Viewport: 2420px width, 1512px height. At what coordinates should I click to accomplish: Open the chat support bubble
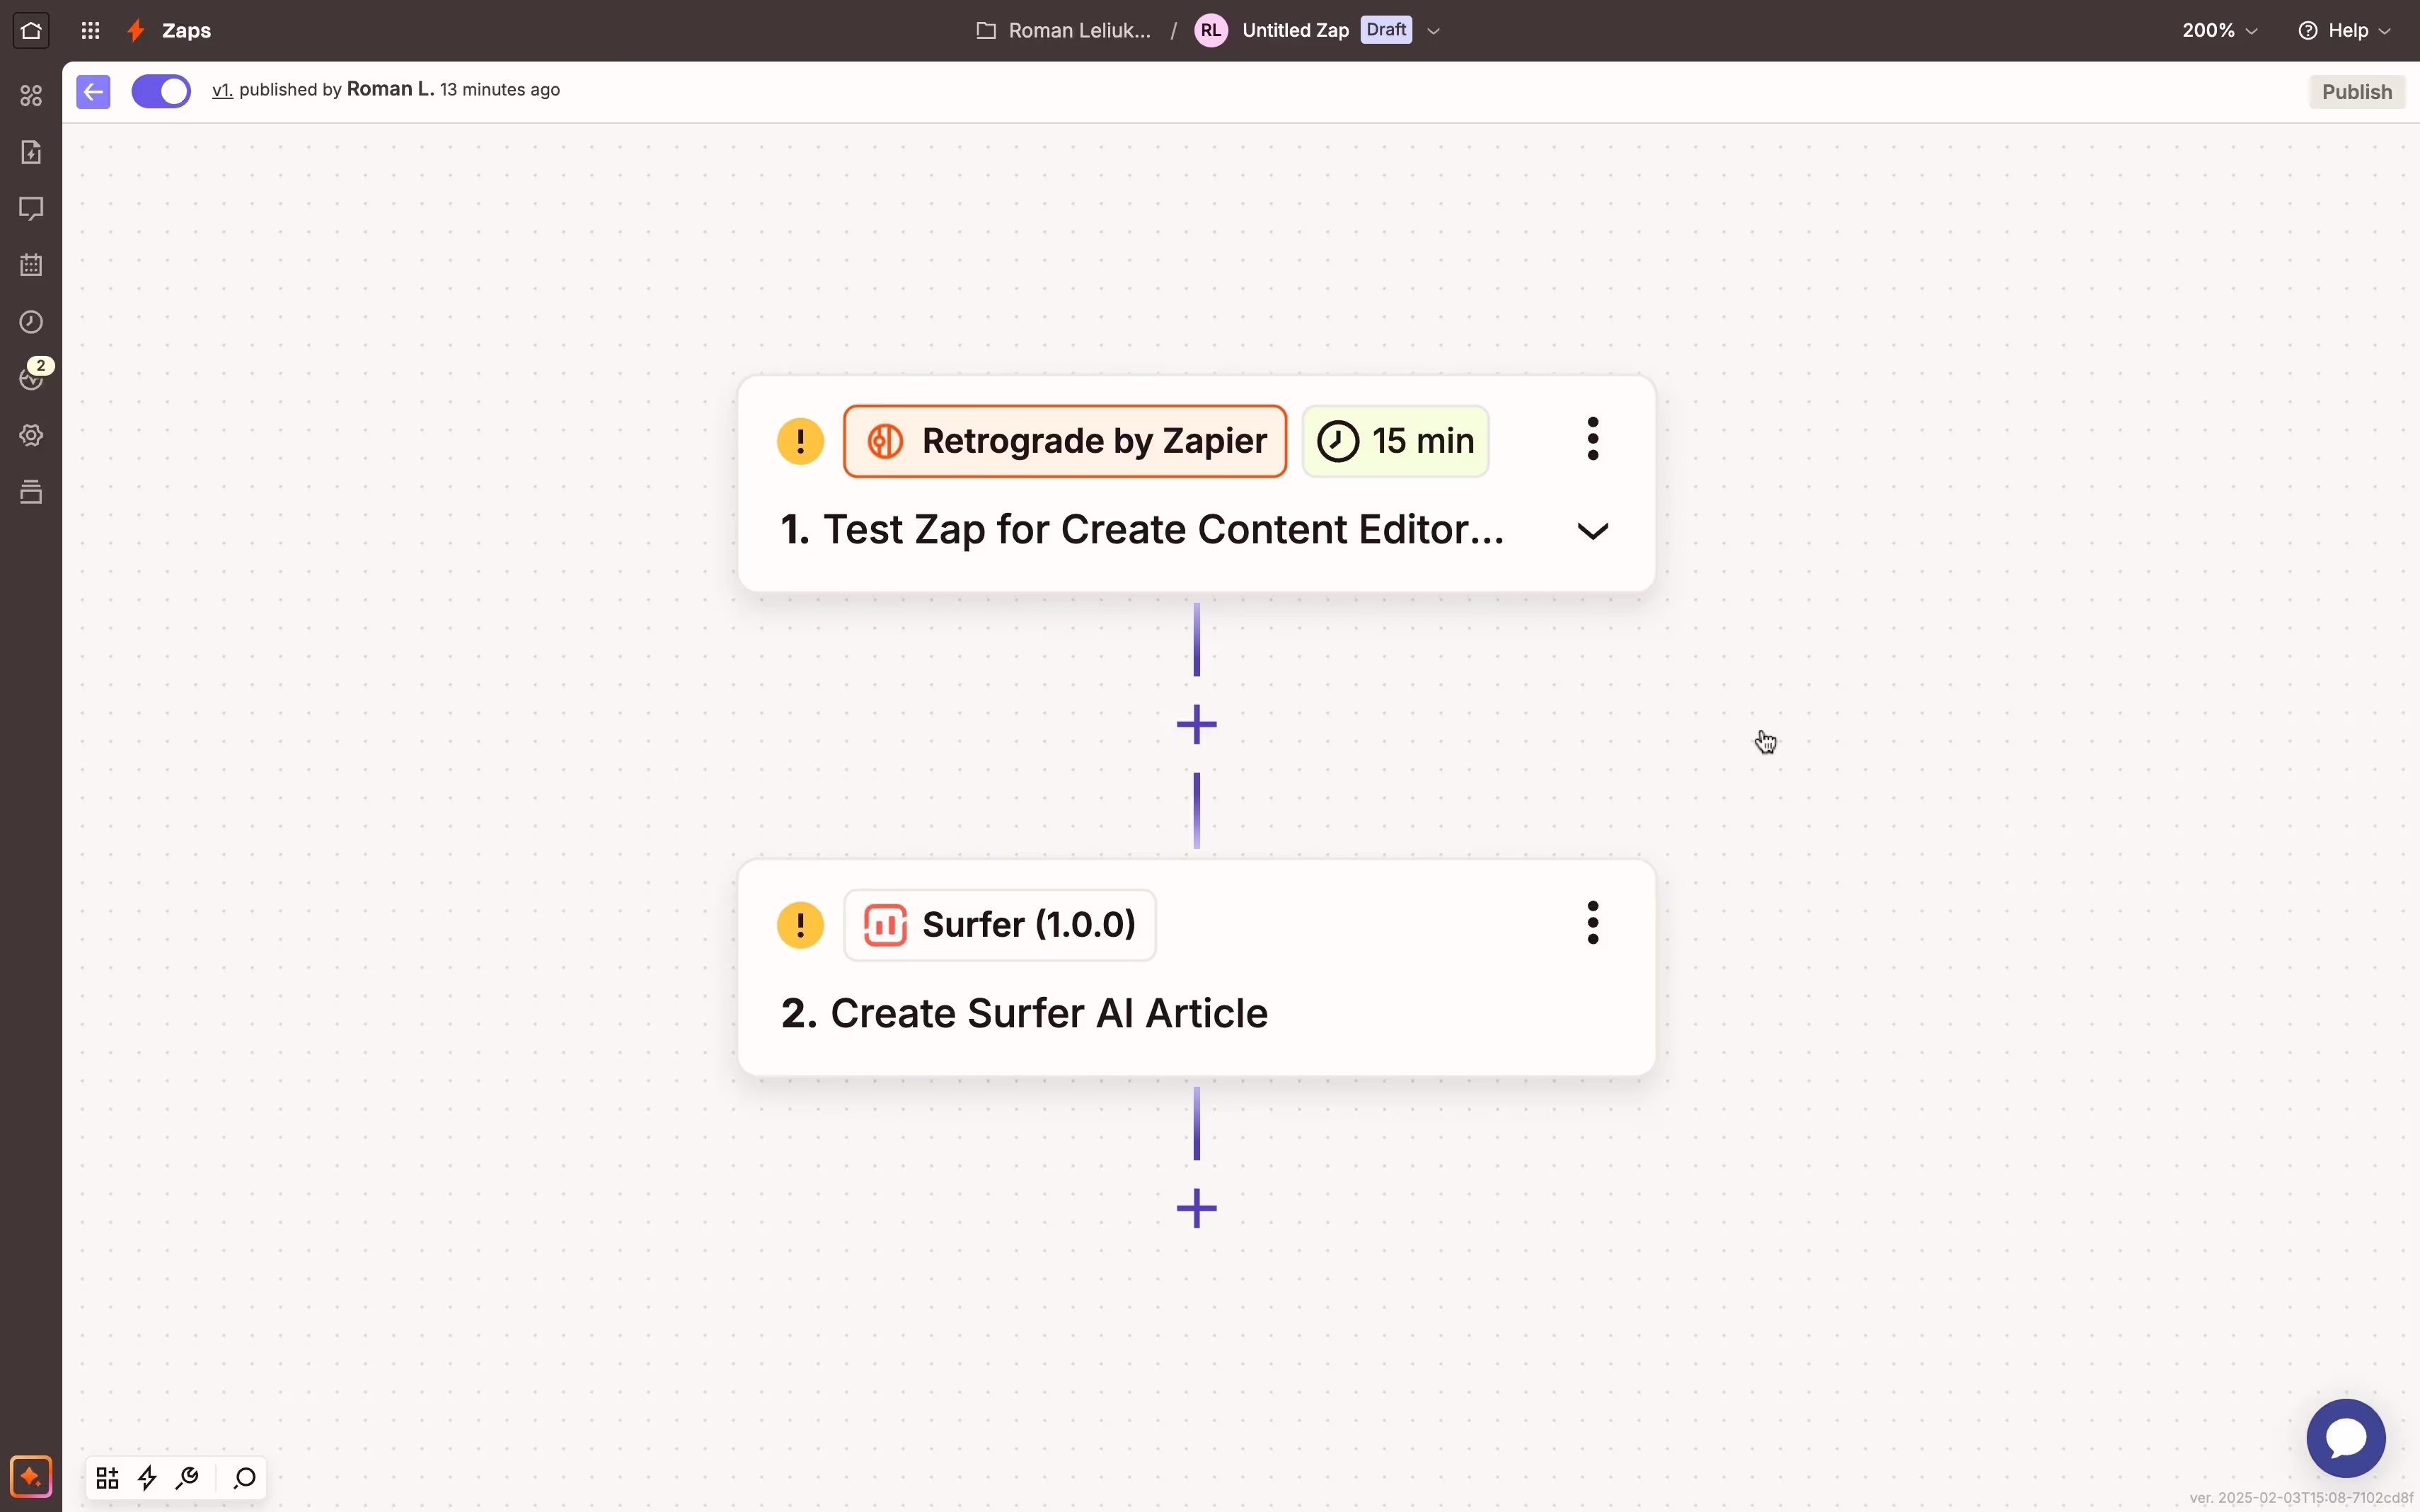2345,1438
